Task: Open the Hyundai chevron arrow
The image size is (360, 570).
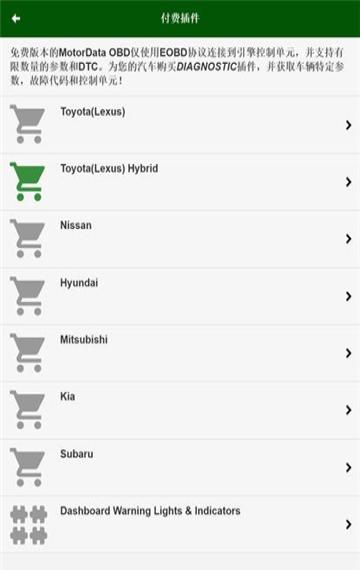Action: [348, 296]
